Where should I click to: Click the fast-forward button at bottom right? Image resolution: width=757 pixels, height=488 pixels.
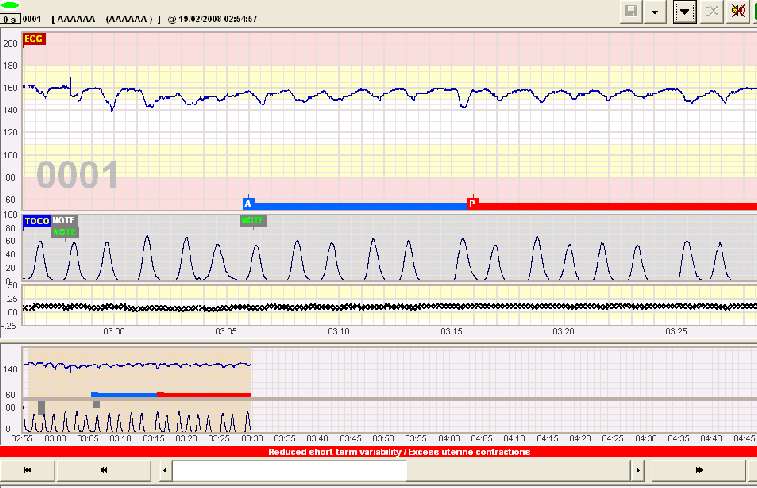pyautogui.click(x=699, y=470)
